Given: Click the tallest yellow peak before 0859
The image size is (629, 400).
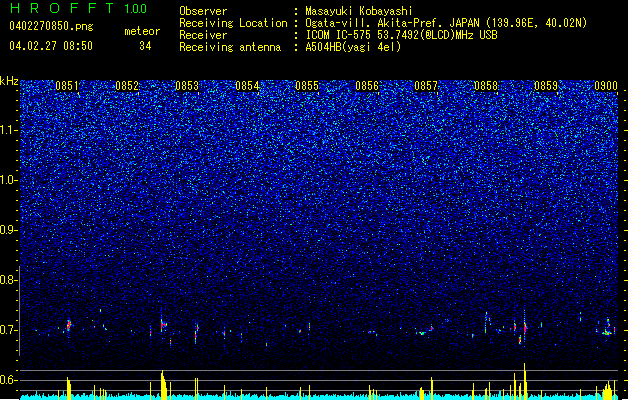Looking at the screenshot, I should 524,380.
